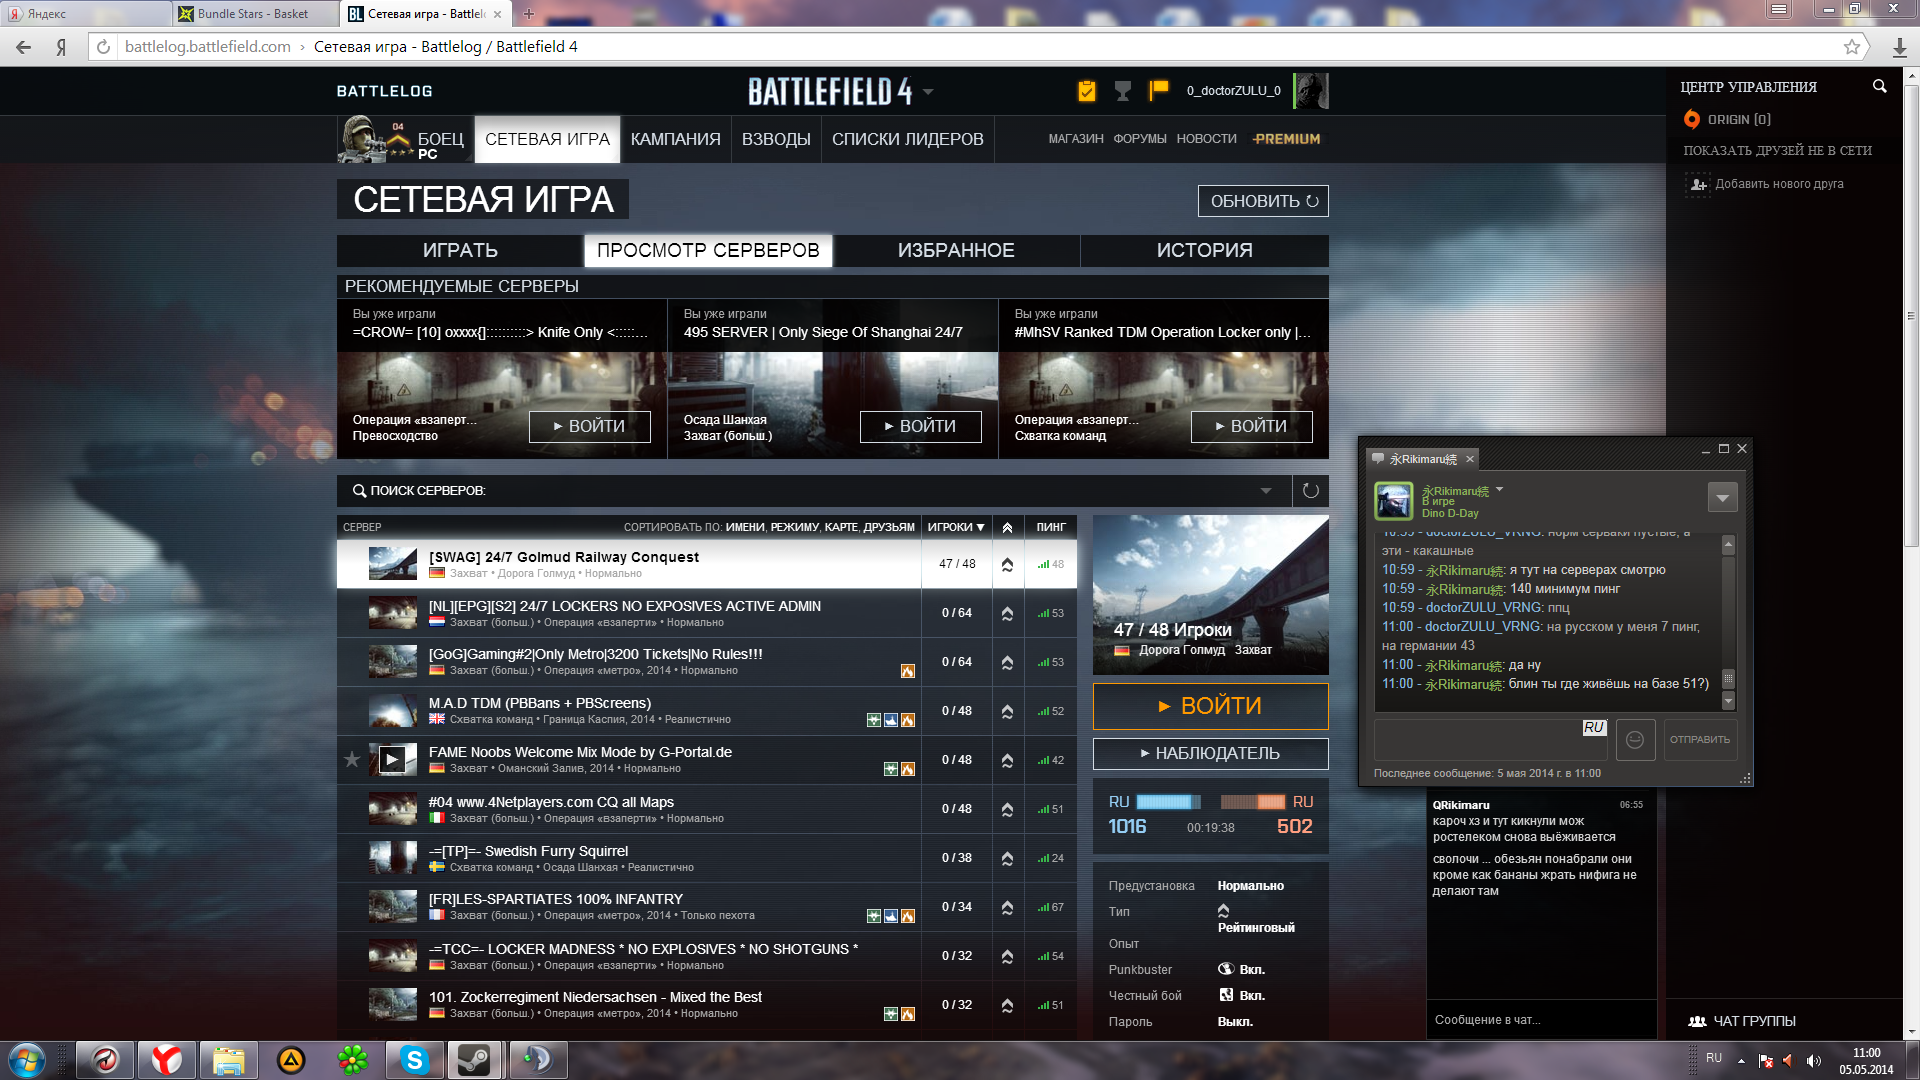
Task: Click the large orange ВОЙТИ join button
Action: 1211,706
